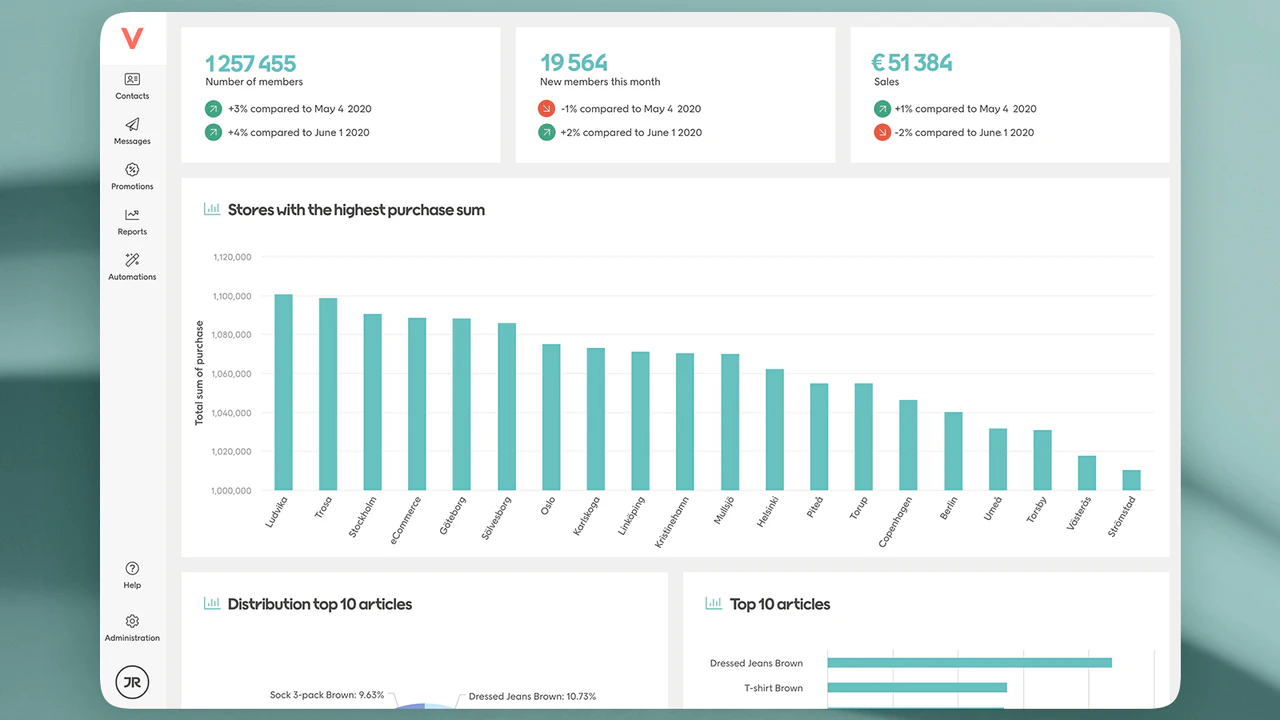Click green up arrow for +2% compared to June 1
The image size is (1280, 720).
[x=546, y=132]
